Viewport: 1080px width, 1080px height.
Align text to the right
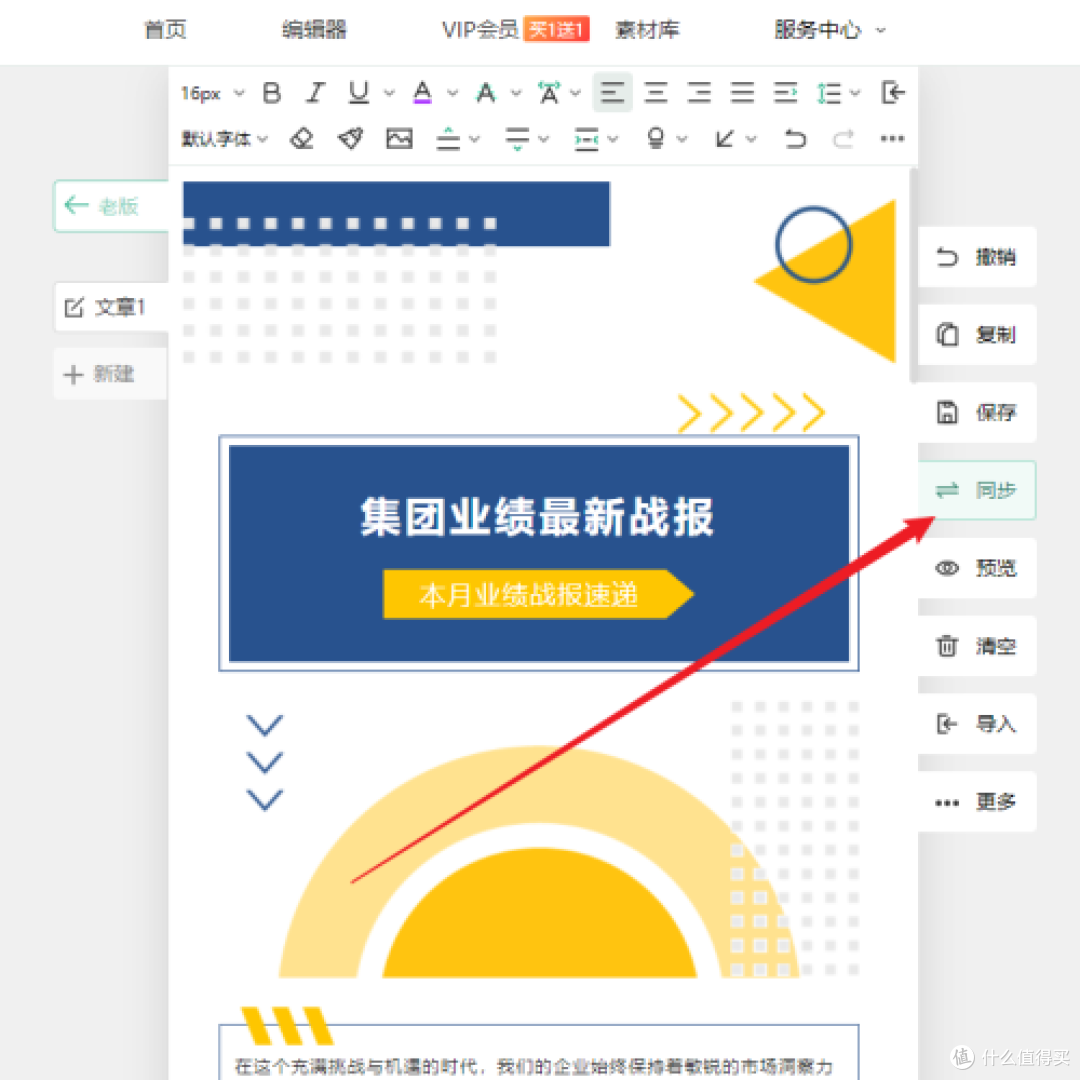[699, 92]
